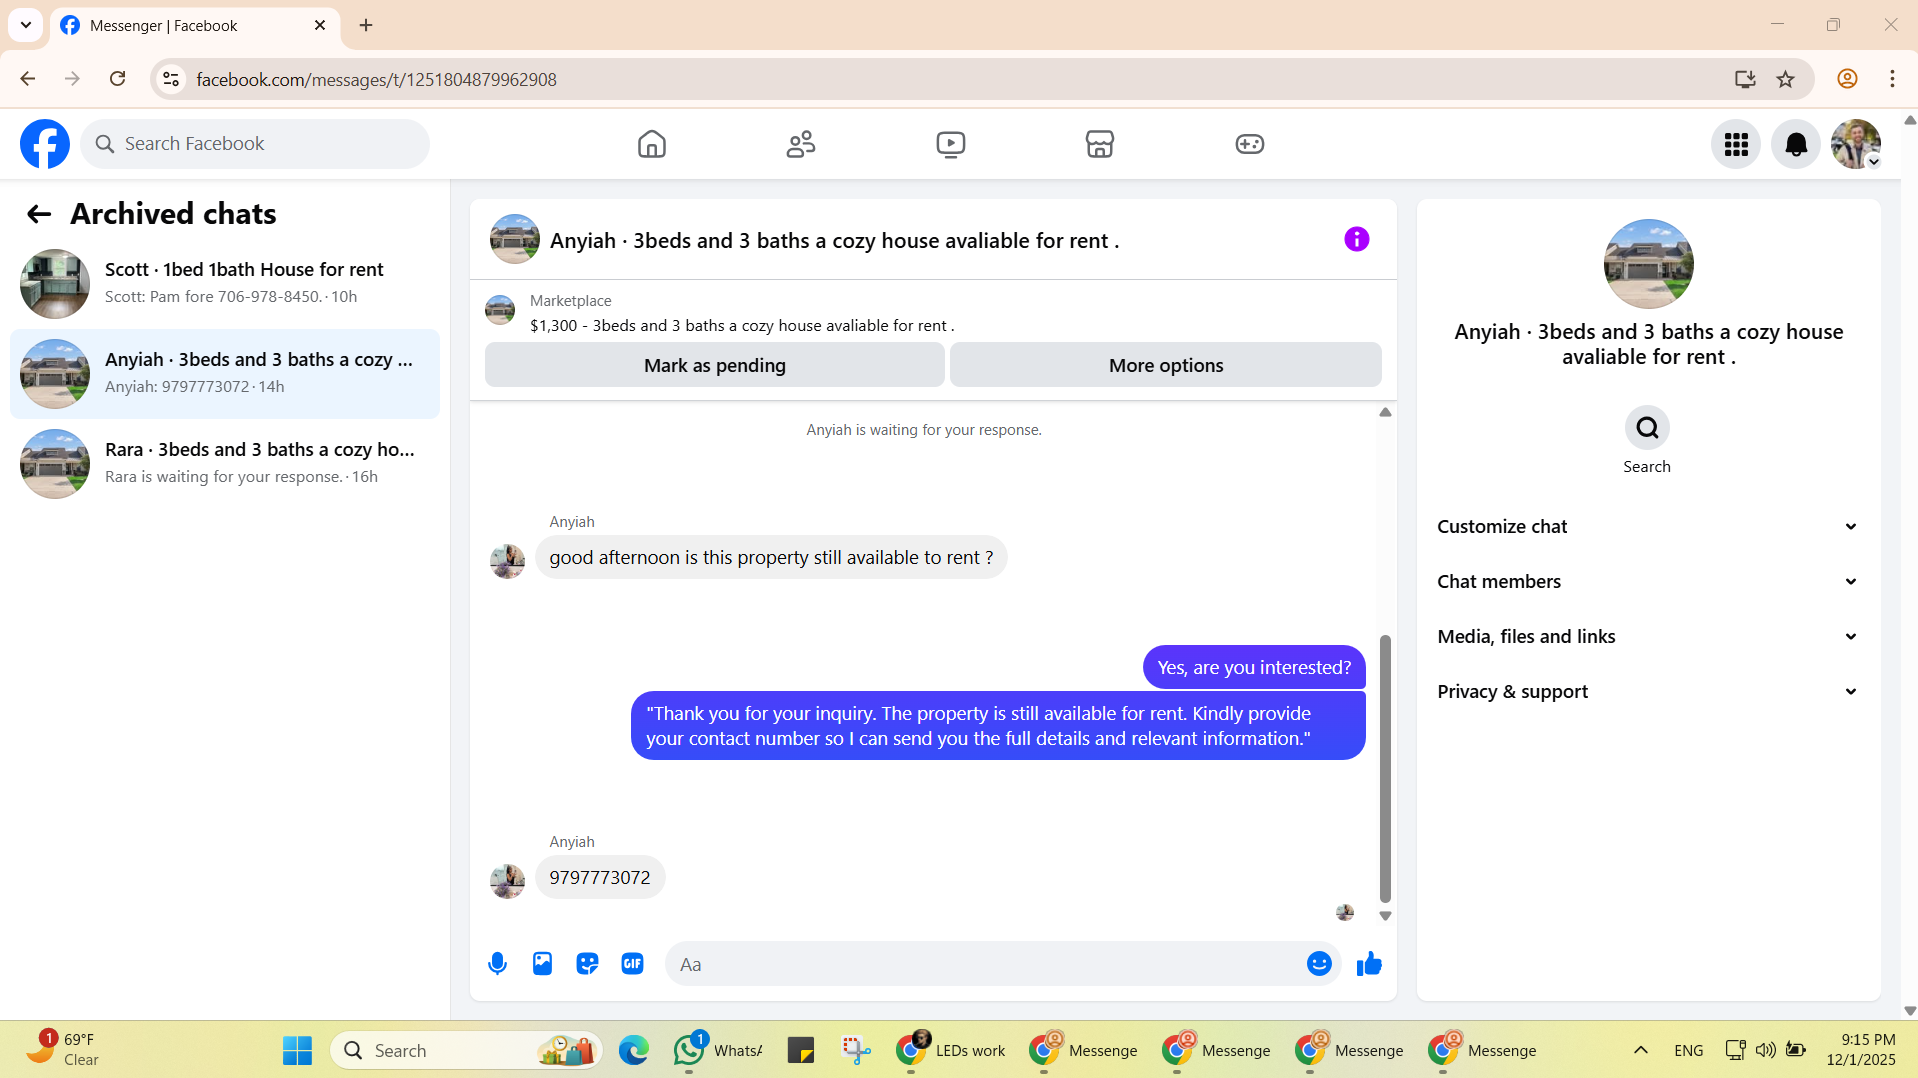Open Microsoft Edge from taskbar
The width and height of the screenshot is (1918, 1078).
point(633,1050)
